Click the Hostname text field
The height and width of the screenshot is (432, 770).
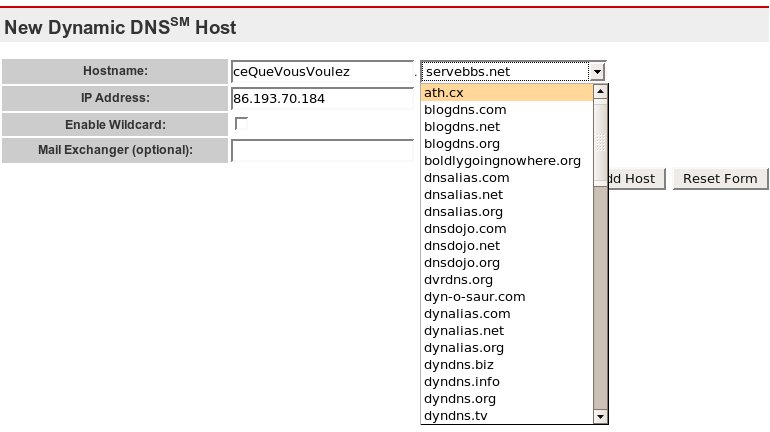click(321, 72)
